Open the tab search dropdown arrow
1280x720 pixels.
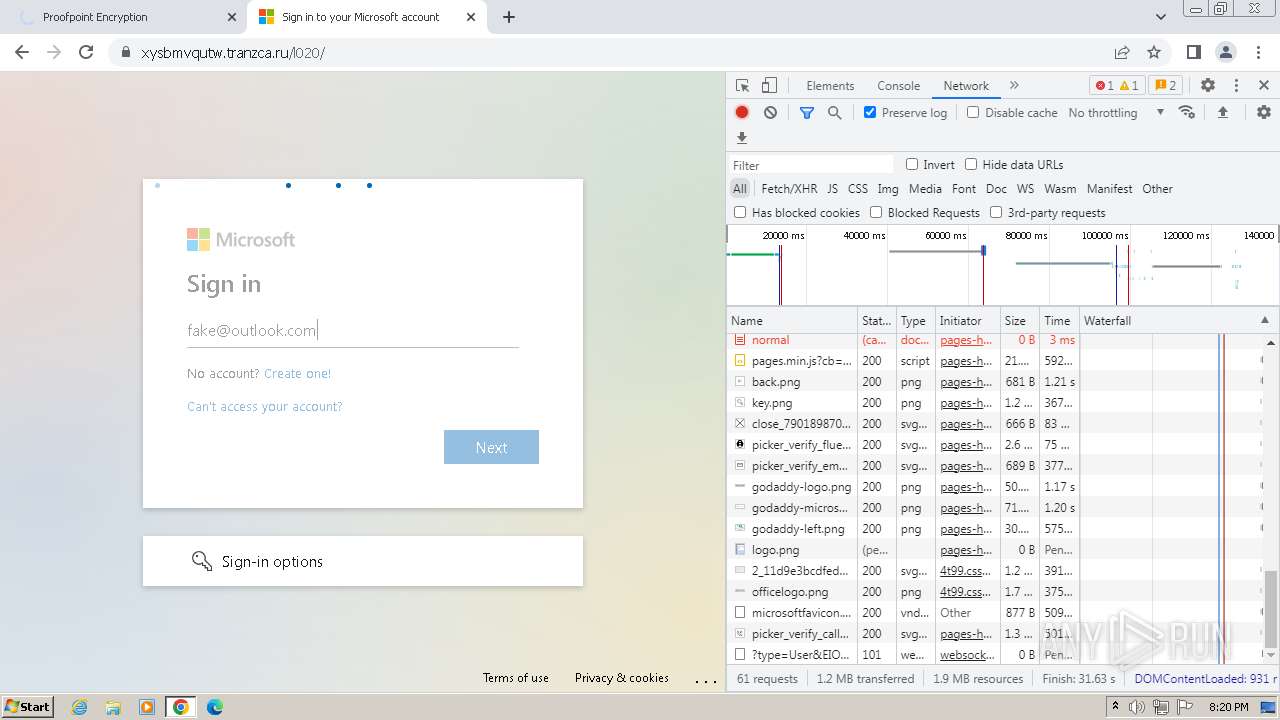[x=1161, y=17]
